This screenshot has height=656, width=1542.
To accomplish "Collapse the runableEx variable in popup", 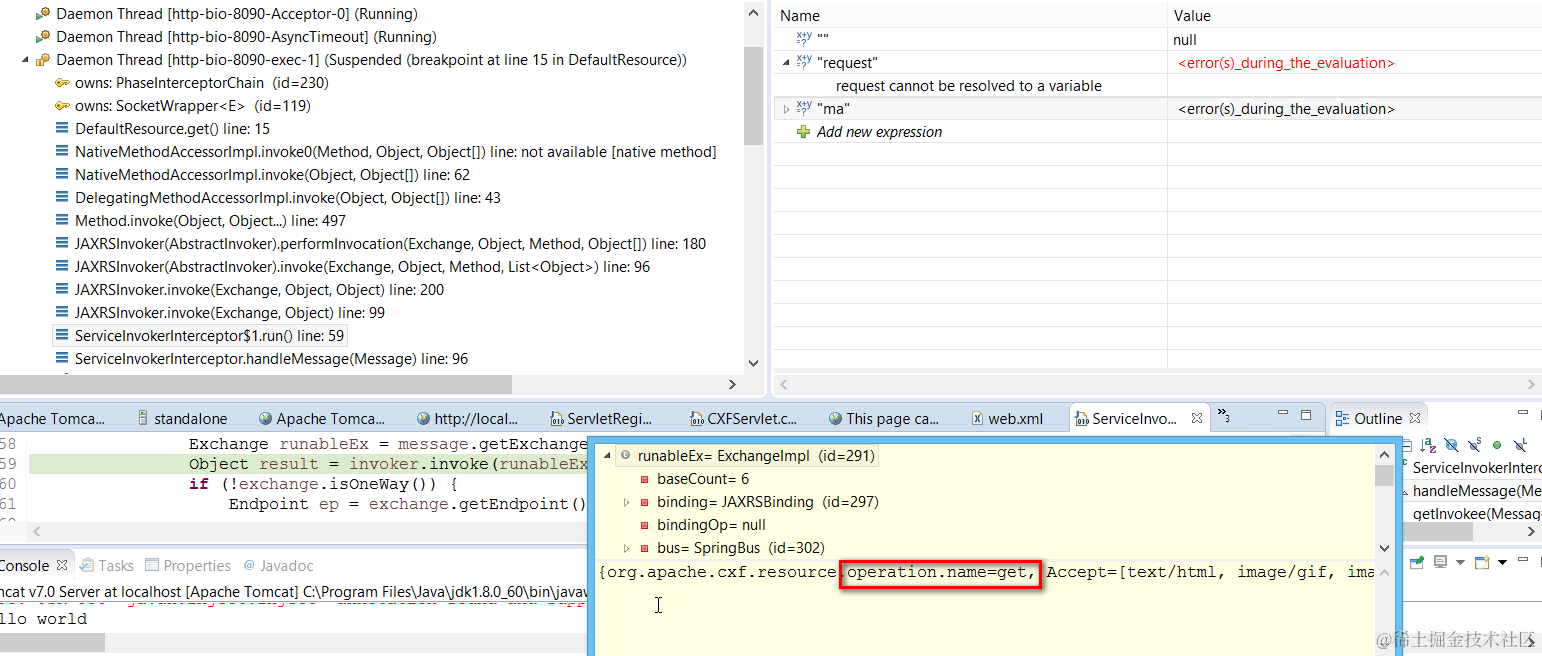I will (606, 456).
